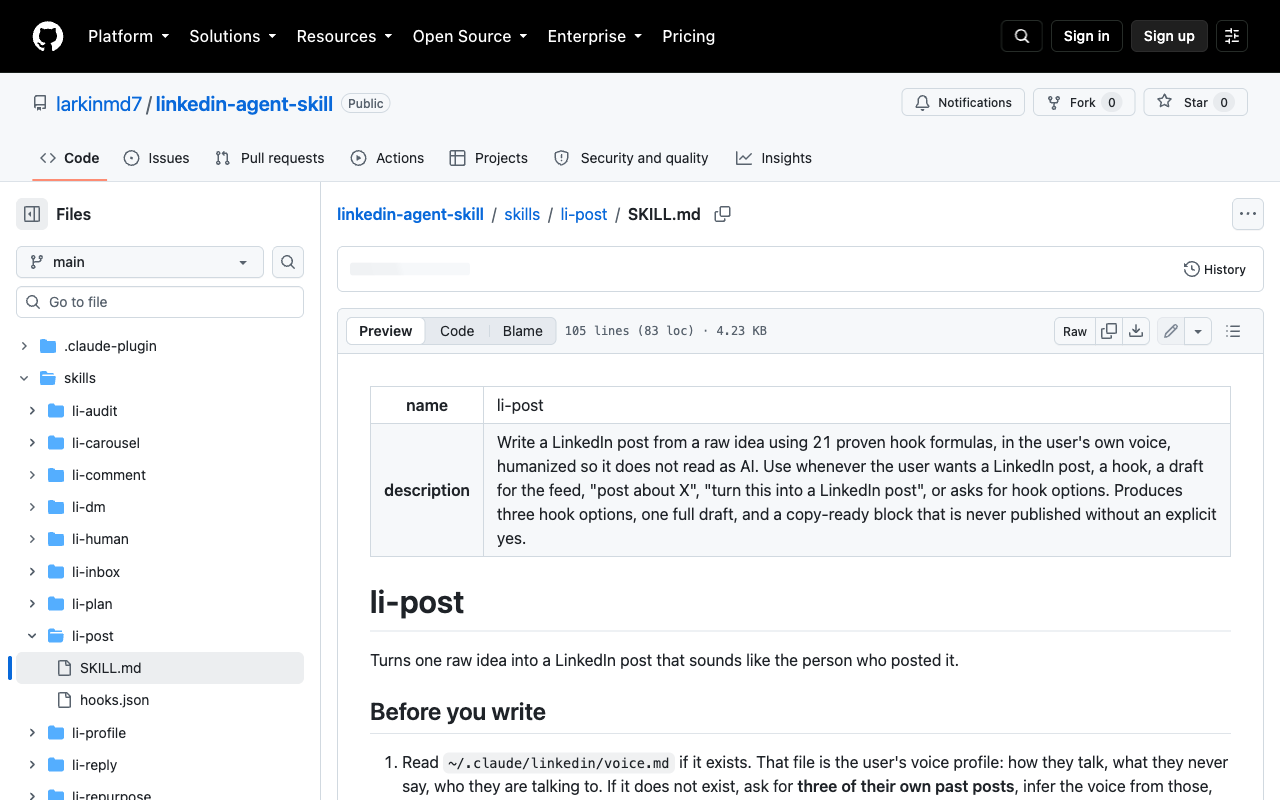Screen dimensions: 1280x800
Task: Edit this file pencil icon
Action: pyautogui.click(x=1171, y=331)
